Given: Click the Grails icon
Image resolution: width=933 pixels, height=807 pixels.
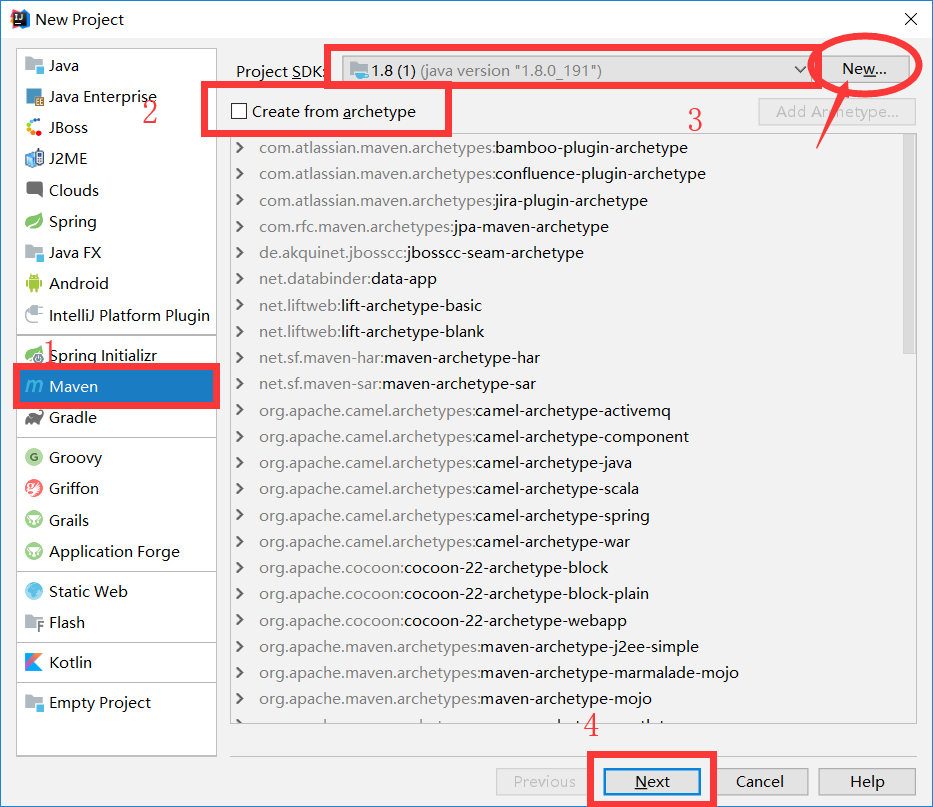Looking at the screenshot, I should pos(34,520).
